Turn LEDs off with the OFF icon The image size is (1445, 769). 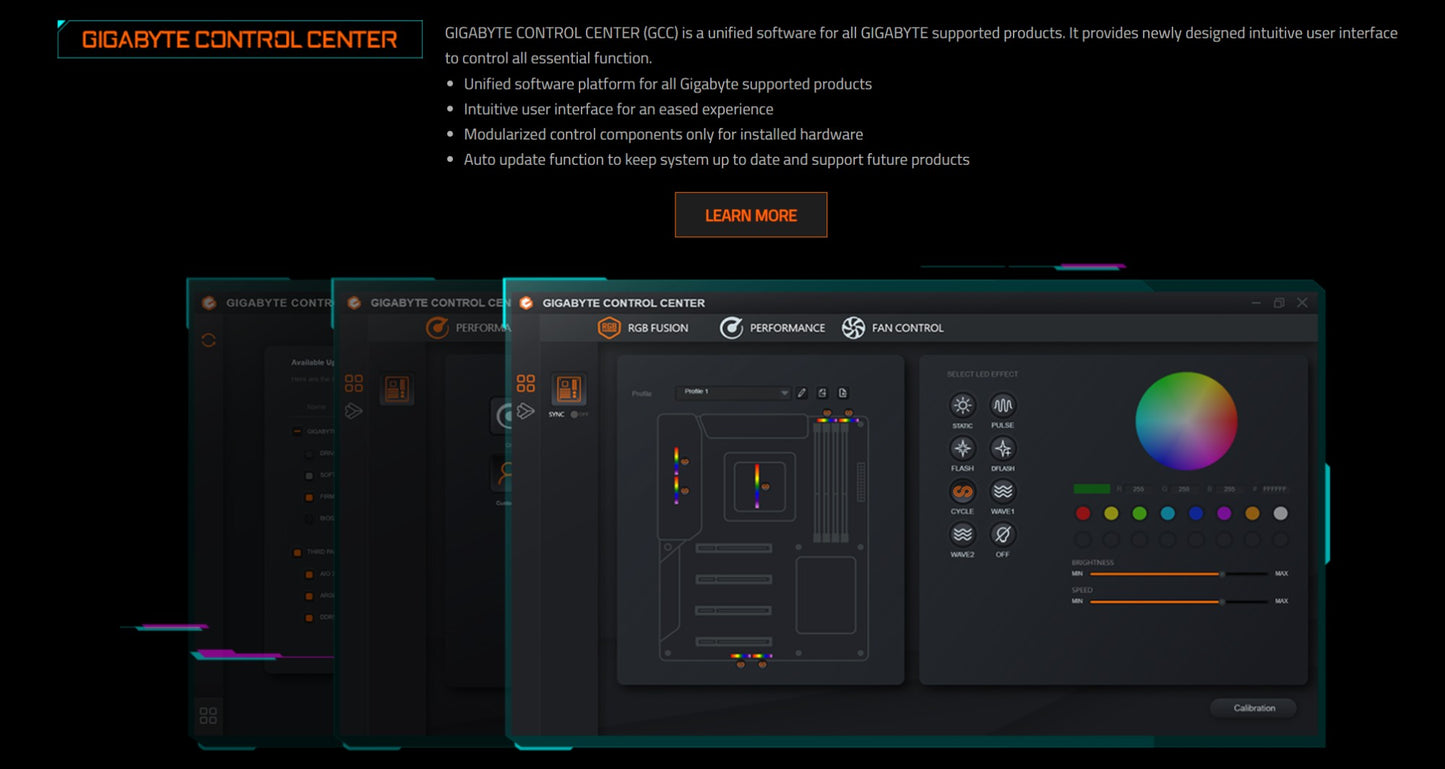[1003, 534]
